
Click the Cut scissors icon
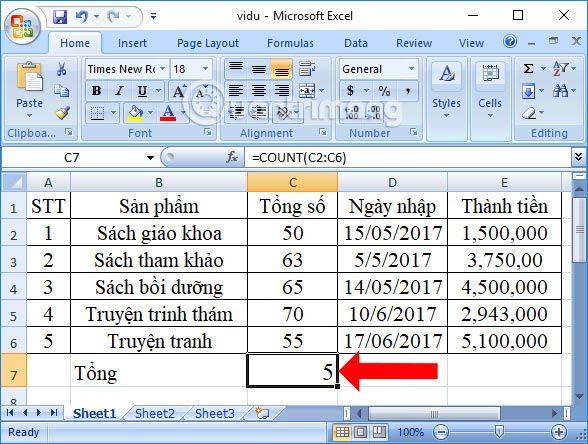click(x=62, y=69)
